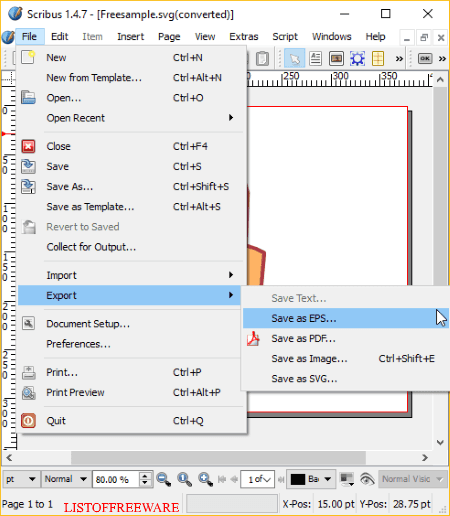Open the Normal Vision visual appearance dropdown
This screenshot has height=516, width=450.
(412, 479)
